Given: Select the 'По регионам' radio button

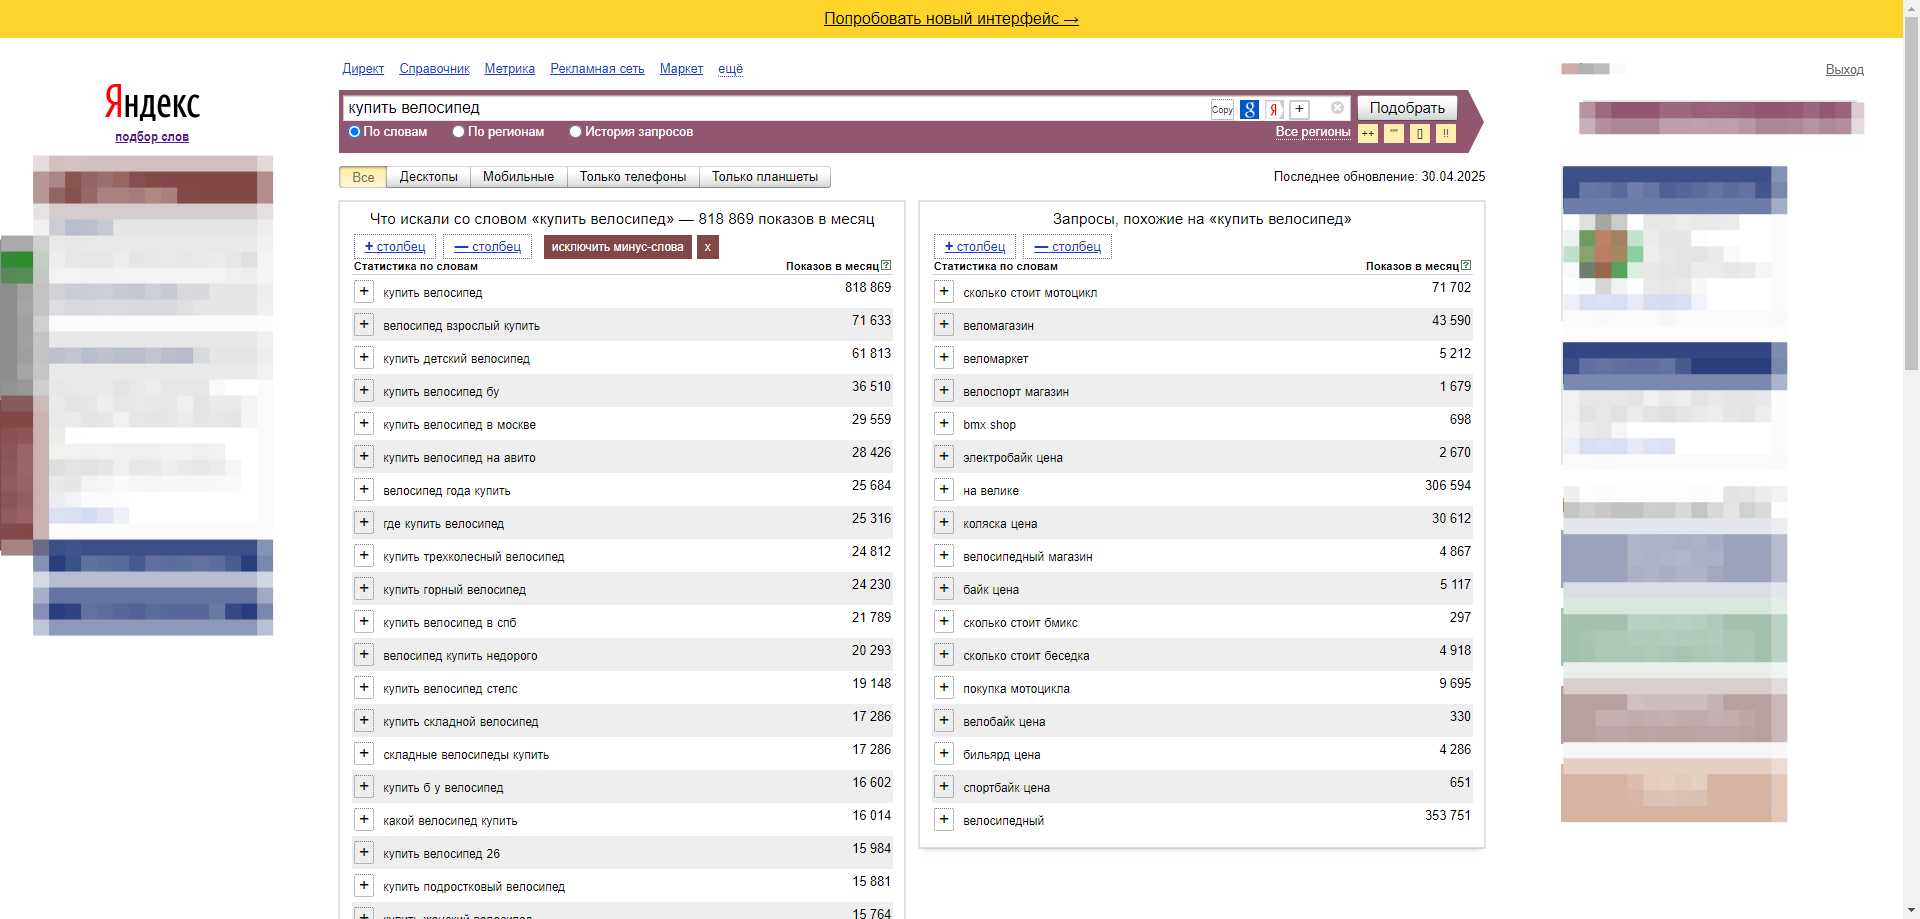Looking at the screenshot, I should coord(458,132).
